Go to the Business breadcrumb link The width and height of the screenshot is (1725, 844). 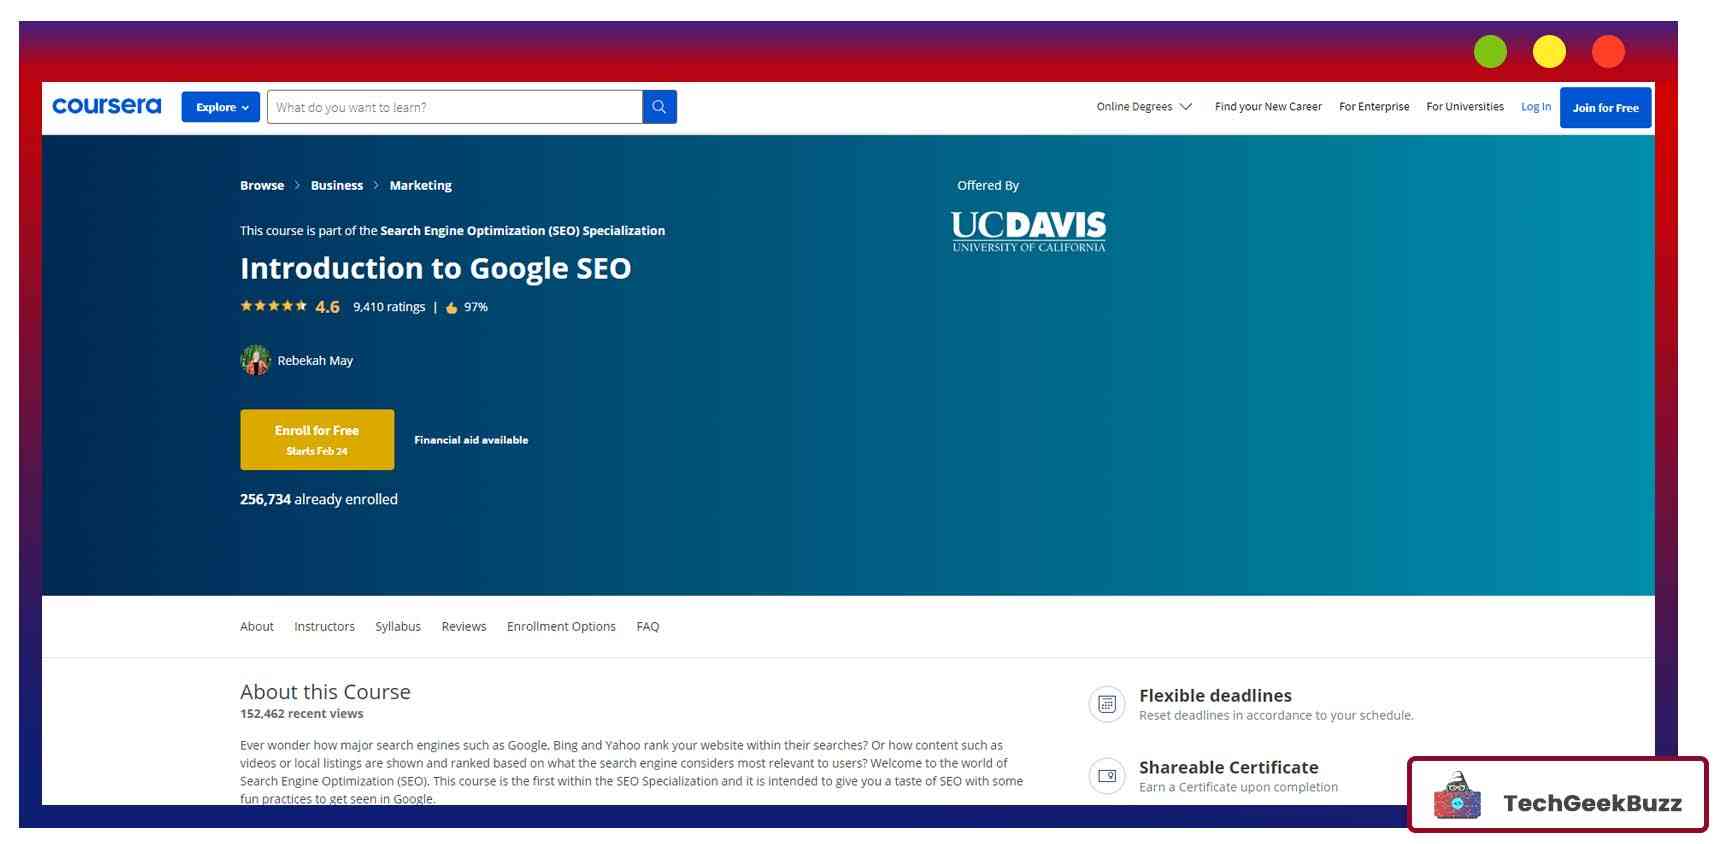337,186
